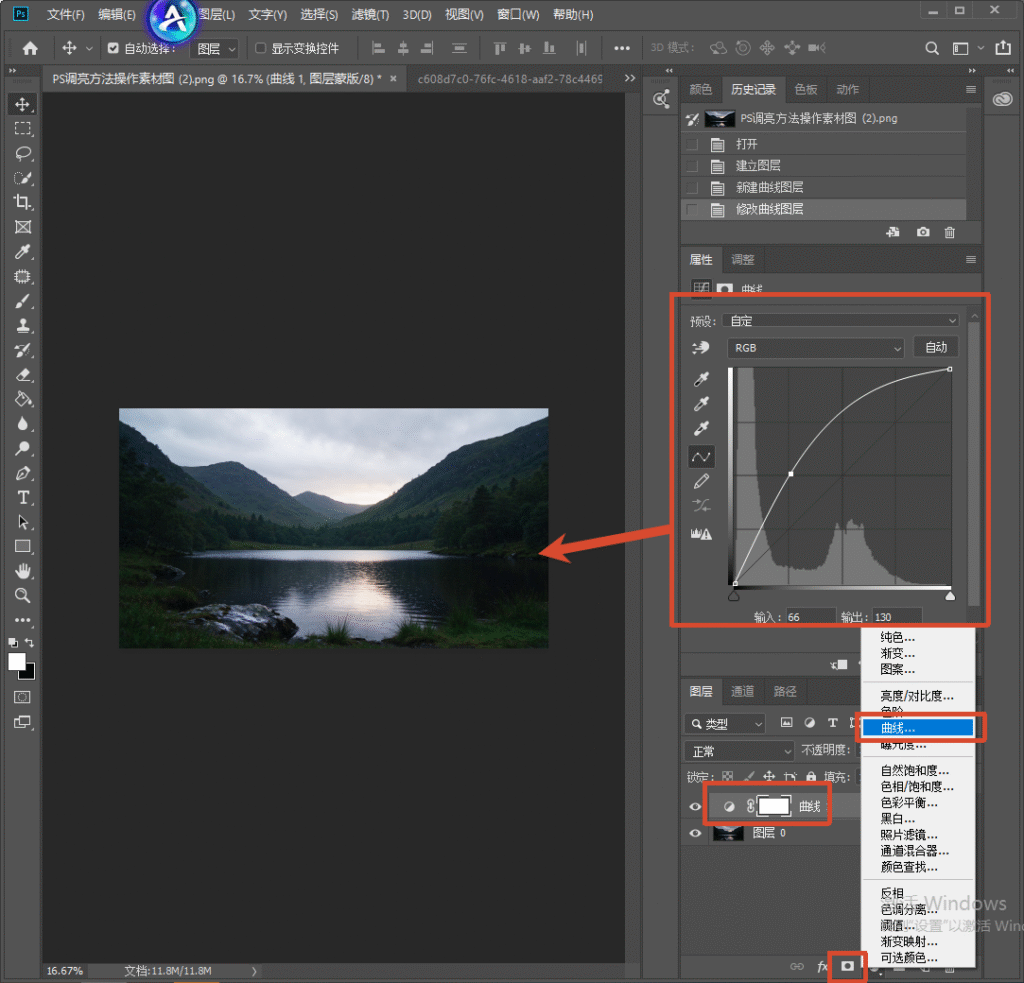
Task: Toggle the 自动选择 checkbox
Action: (113, 48)
